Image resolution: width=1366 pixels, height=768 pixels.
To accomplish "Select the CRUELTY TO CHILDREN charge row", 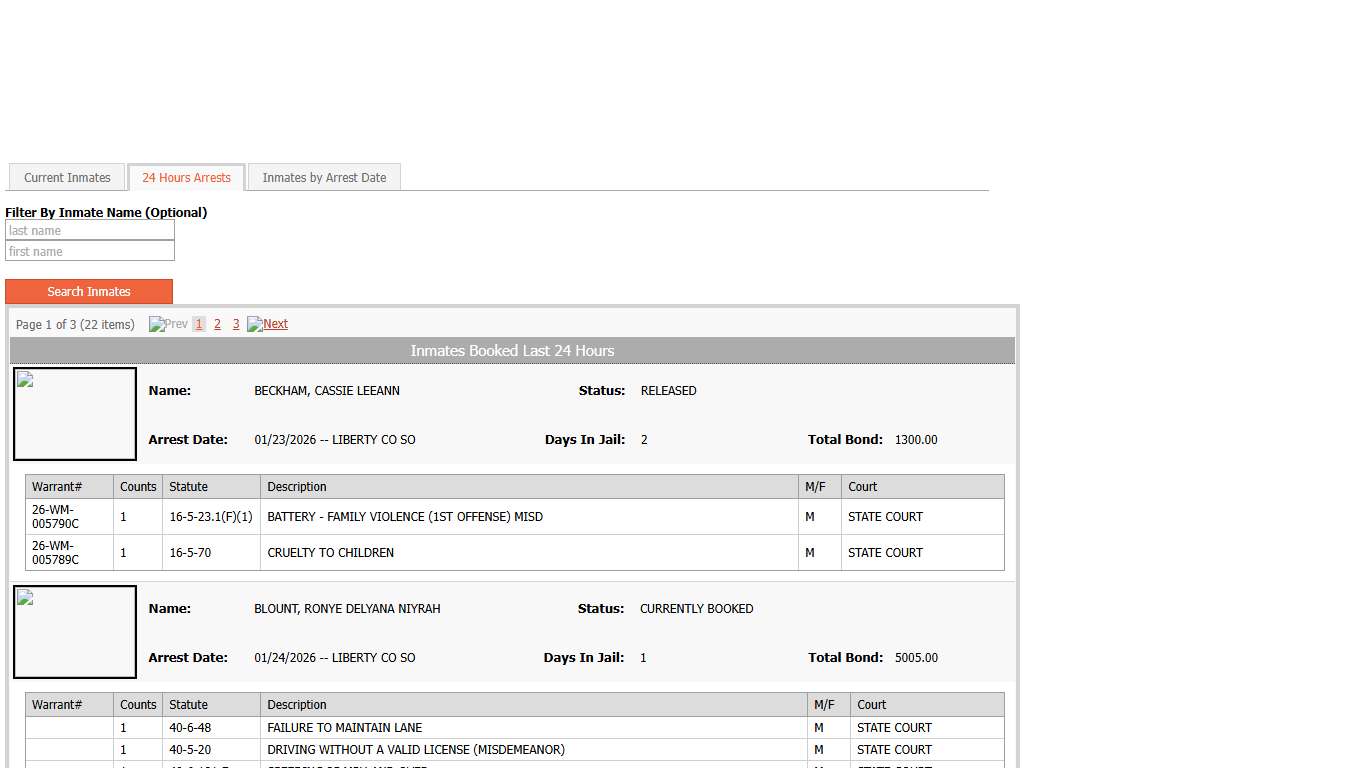I will point(331,553).
